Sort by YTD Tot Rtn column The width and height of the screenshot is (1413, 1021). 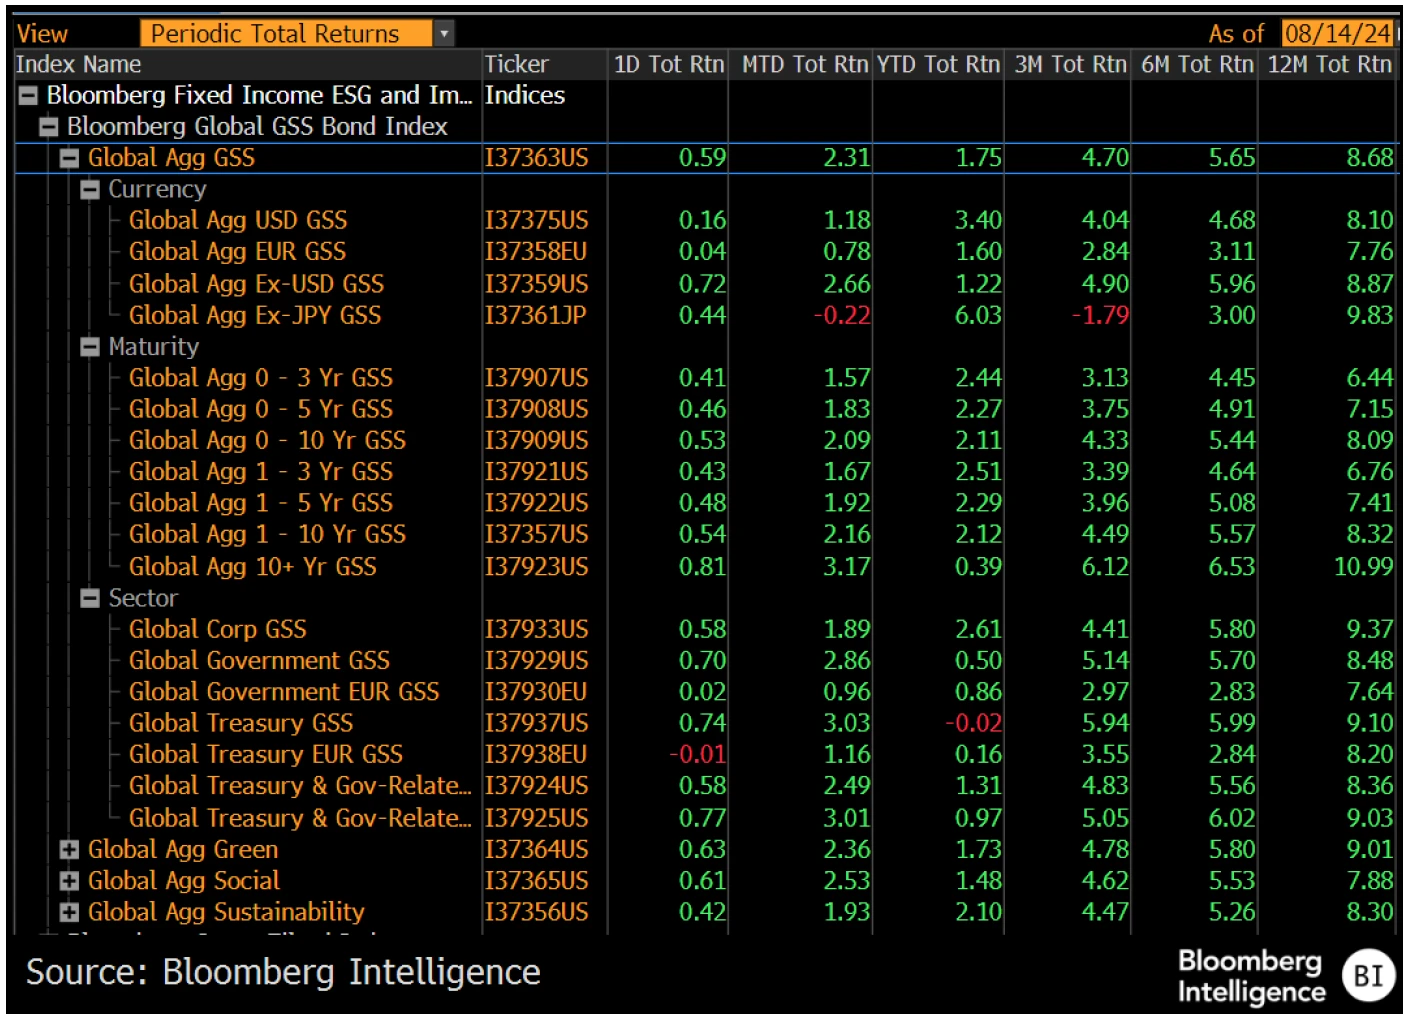[x=938, y=65]
